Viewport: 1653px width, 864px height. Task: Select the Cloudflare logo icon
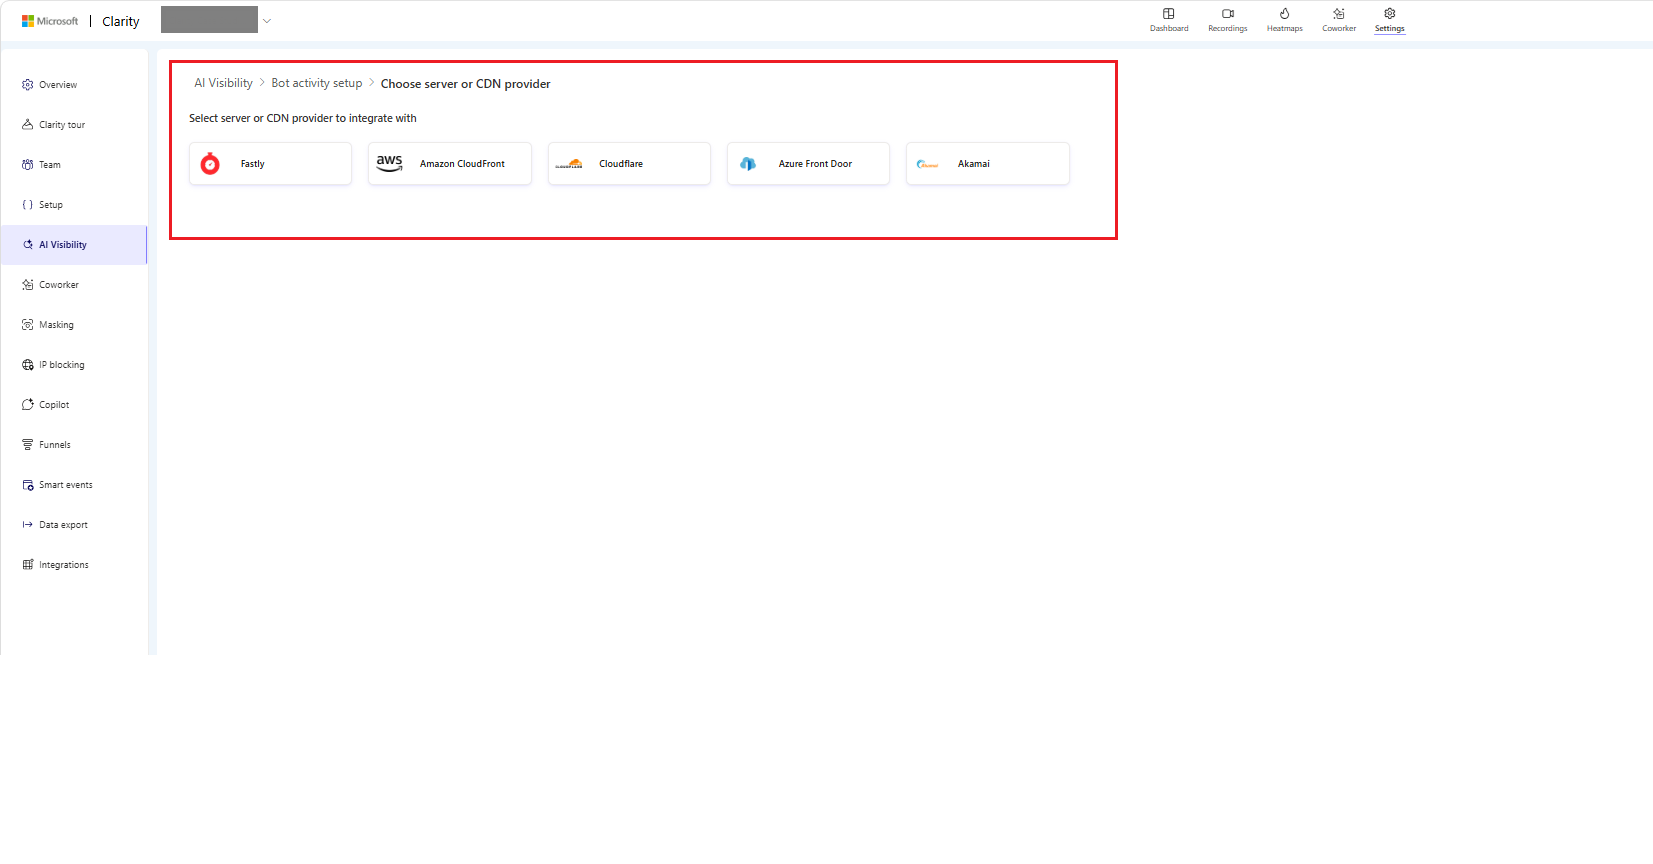(569, 164)
